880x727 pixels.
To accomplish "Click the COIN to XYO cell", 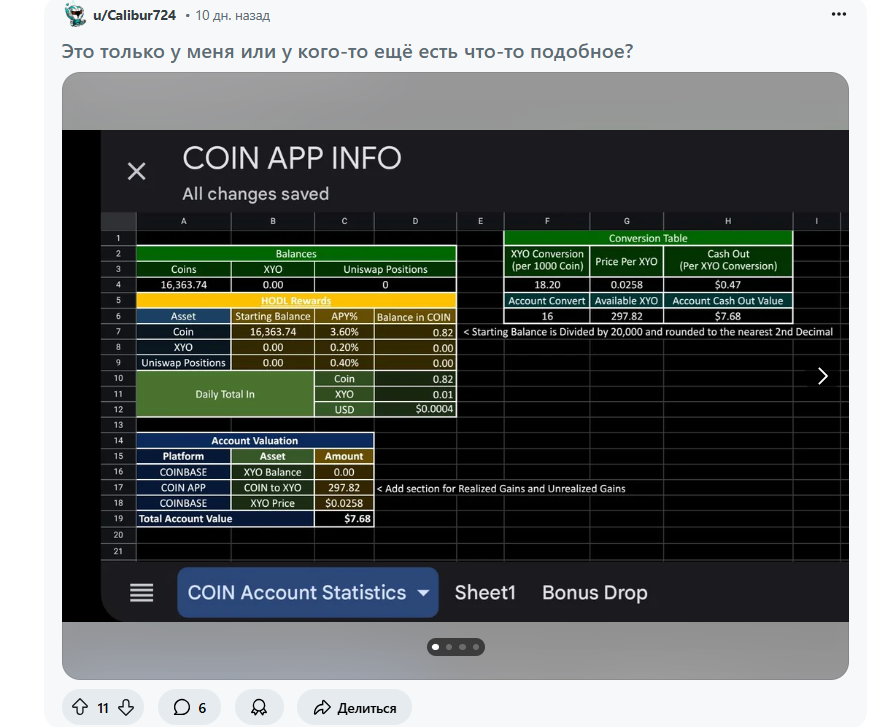I will (273, 488).
